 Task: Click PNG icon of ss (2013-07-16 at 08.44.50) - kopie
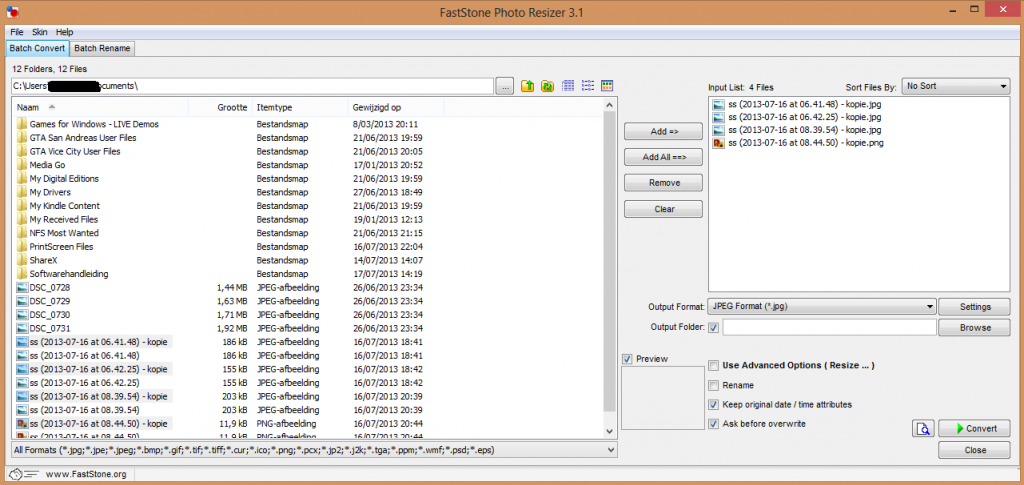pyautogui.click(x=22, y=424)
